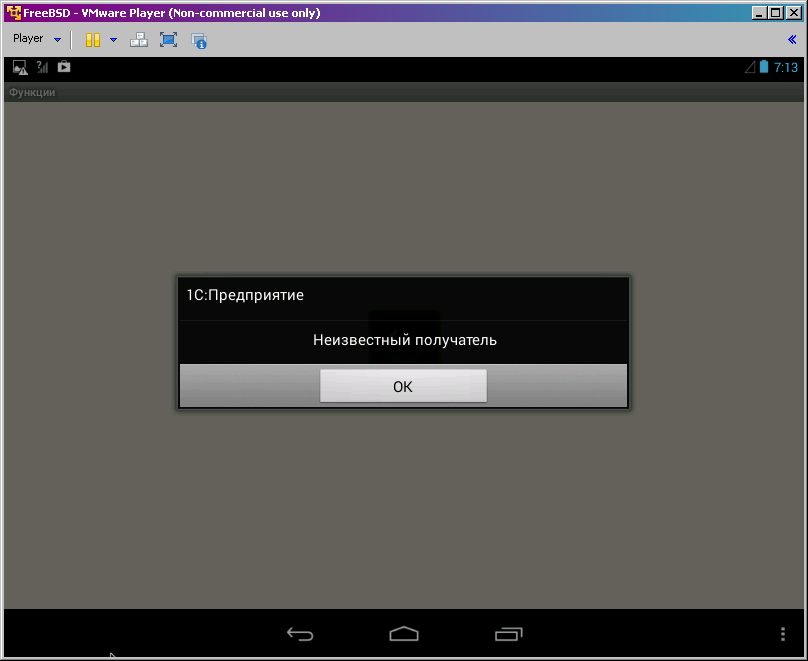Open Android recent apps
This screenshot has height=661, width=808.
click(x=508, y=633)
